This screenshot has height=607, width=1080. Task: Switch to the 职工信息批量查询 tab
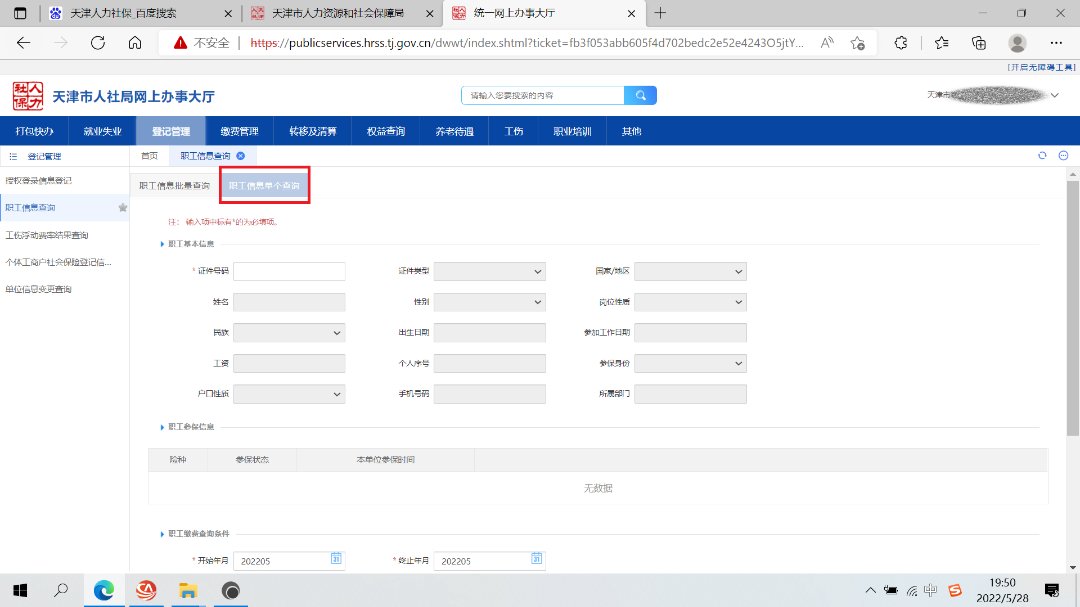point(174,186)
